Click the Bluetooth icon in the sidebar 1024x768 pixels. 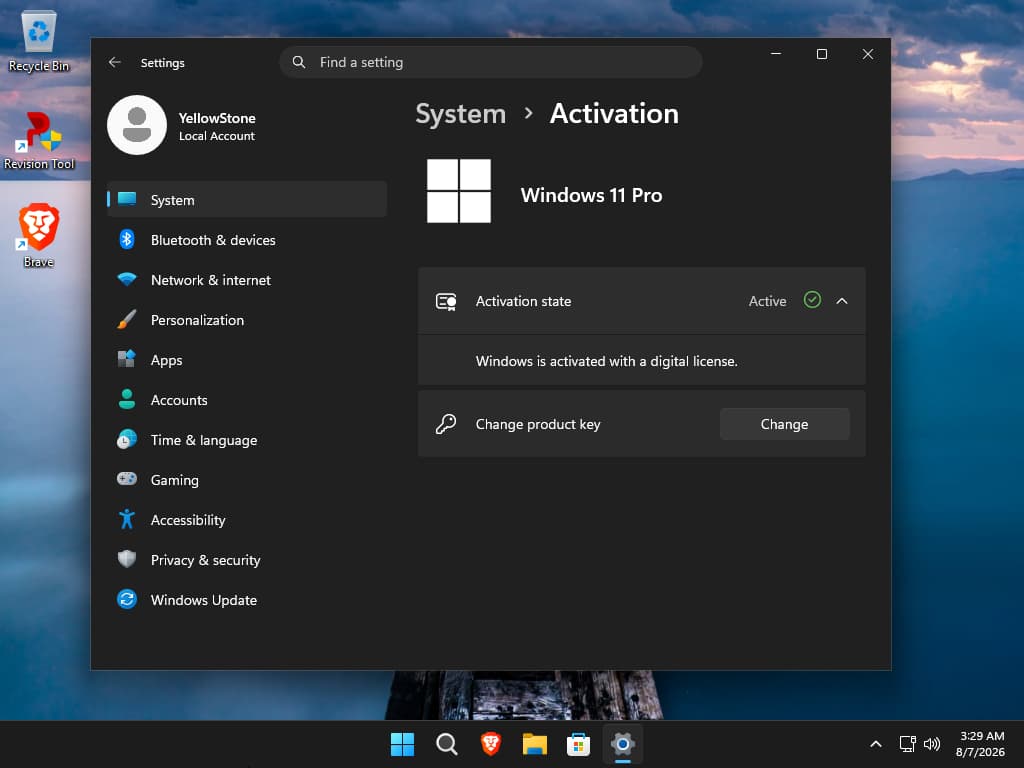pos(127,240)
